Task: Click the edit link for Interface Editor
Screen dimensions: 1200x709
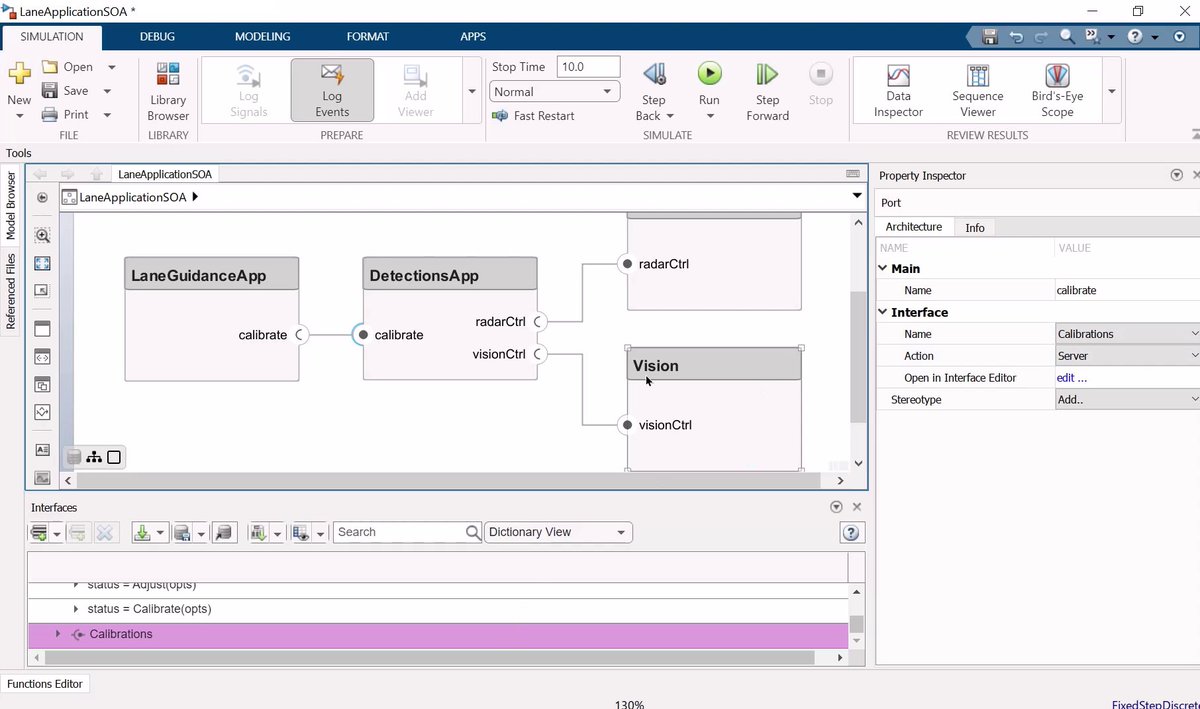Action: click(1071, 378)
